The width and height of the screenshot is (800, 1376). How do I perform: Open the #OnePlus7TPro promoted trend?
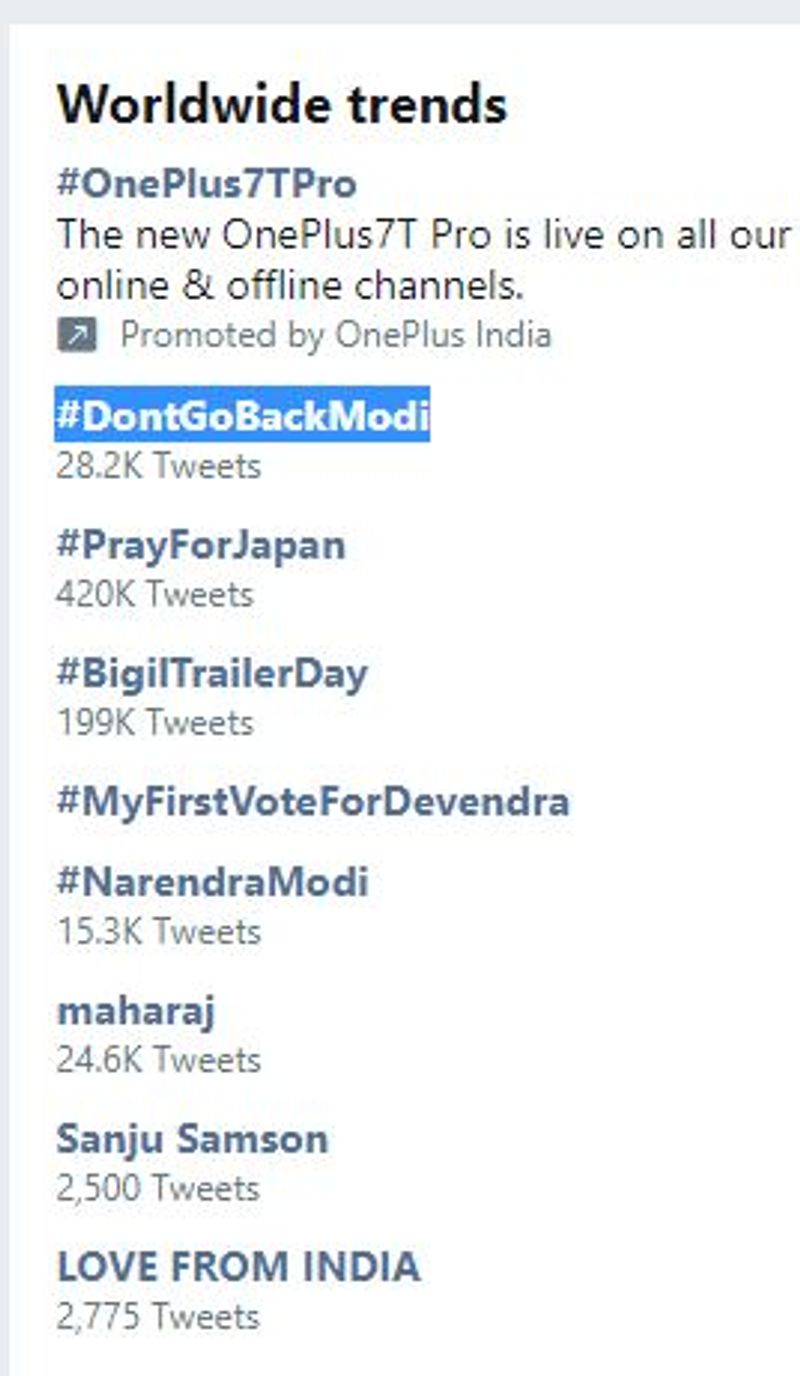pos(207,184)
